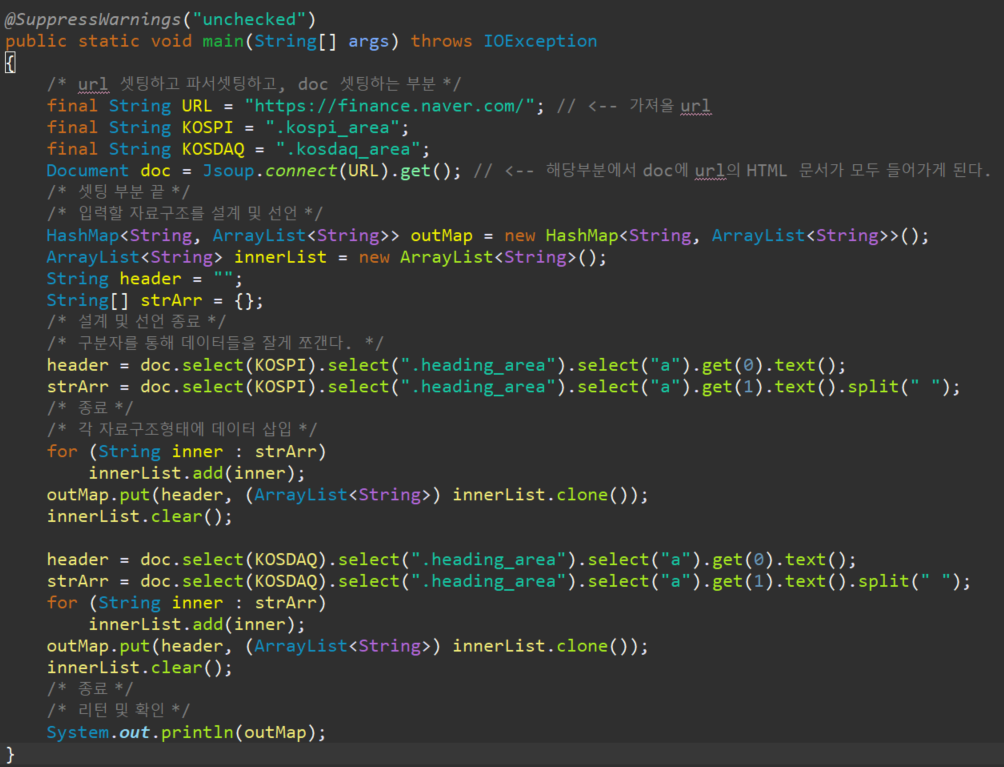Click KOSDAQ in the header assignment line
This screenshot has width=1004, height=767.
click(286, 560)
